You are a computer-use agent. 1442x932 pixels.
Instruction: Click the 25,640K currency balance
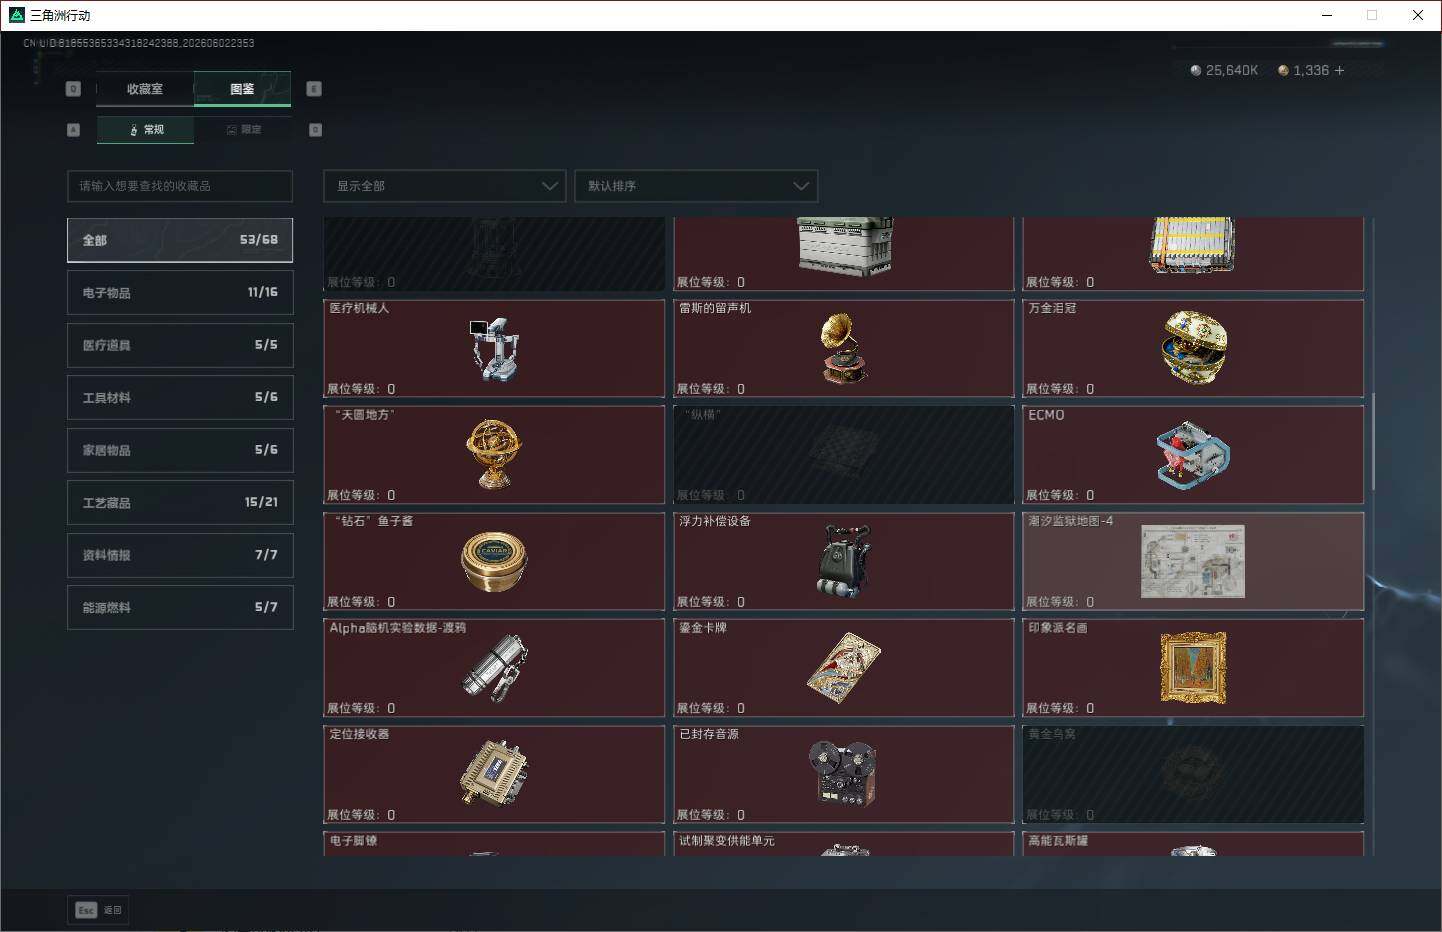point(1224,70)
